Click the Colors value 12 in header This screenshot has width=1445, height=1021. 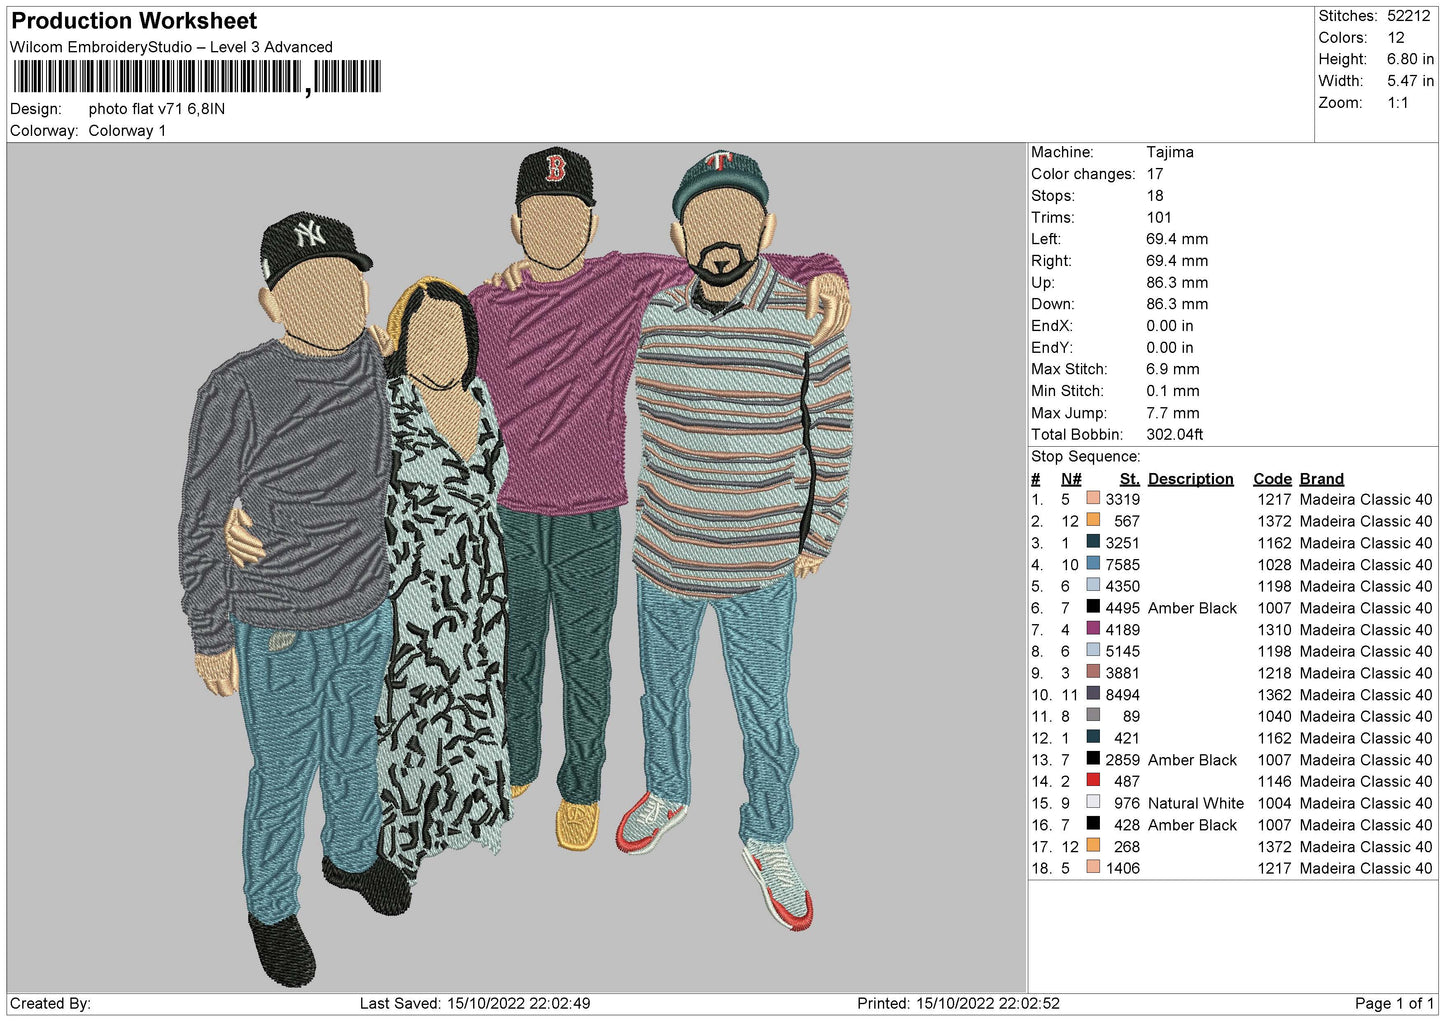[x=1396, y=38]
